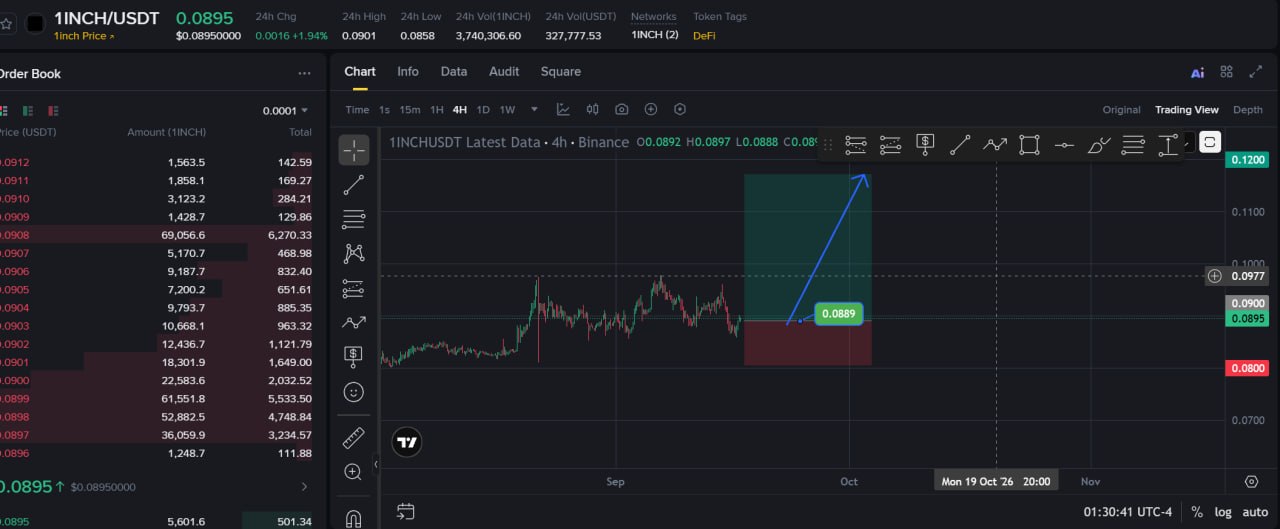Pick the brush tool in floating toolbar

point(1099,145)
